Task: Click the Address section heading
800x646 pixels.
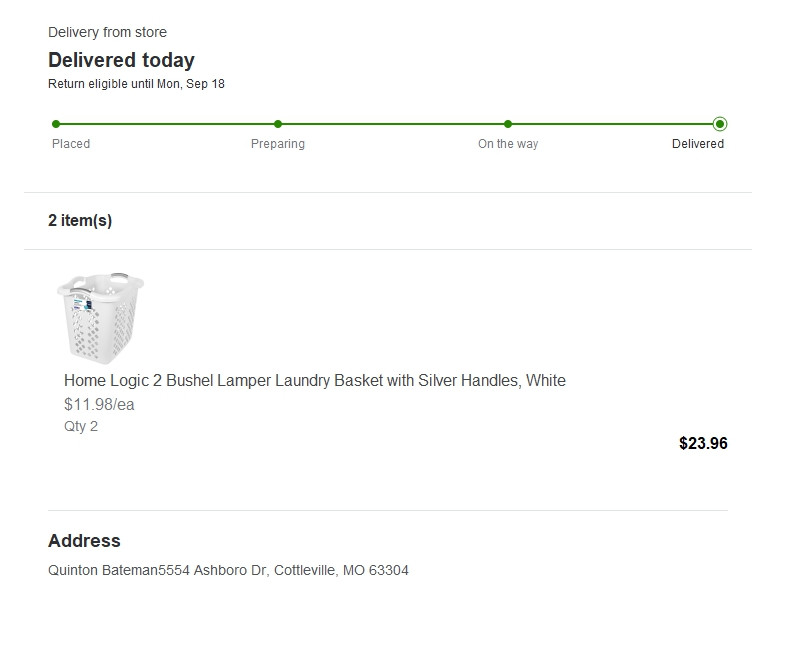Action: (84, 541)
